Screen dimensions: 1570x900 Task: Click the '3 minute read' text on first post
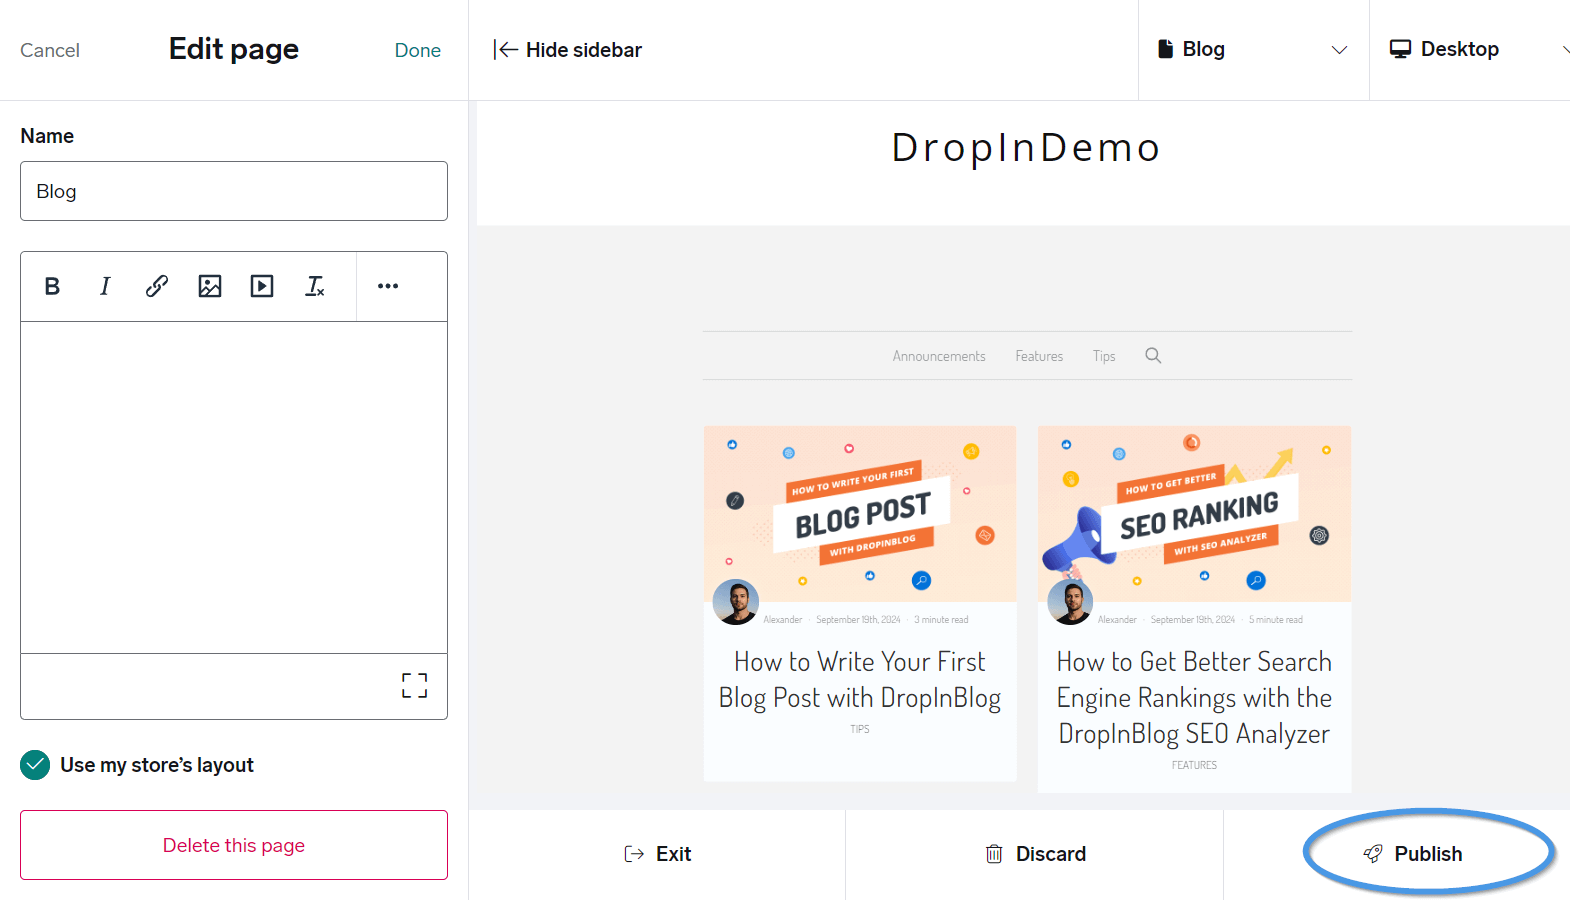pos(941,620)
